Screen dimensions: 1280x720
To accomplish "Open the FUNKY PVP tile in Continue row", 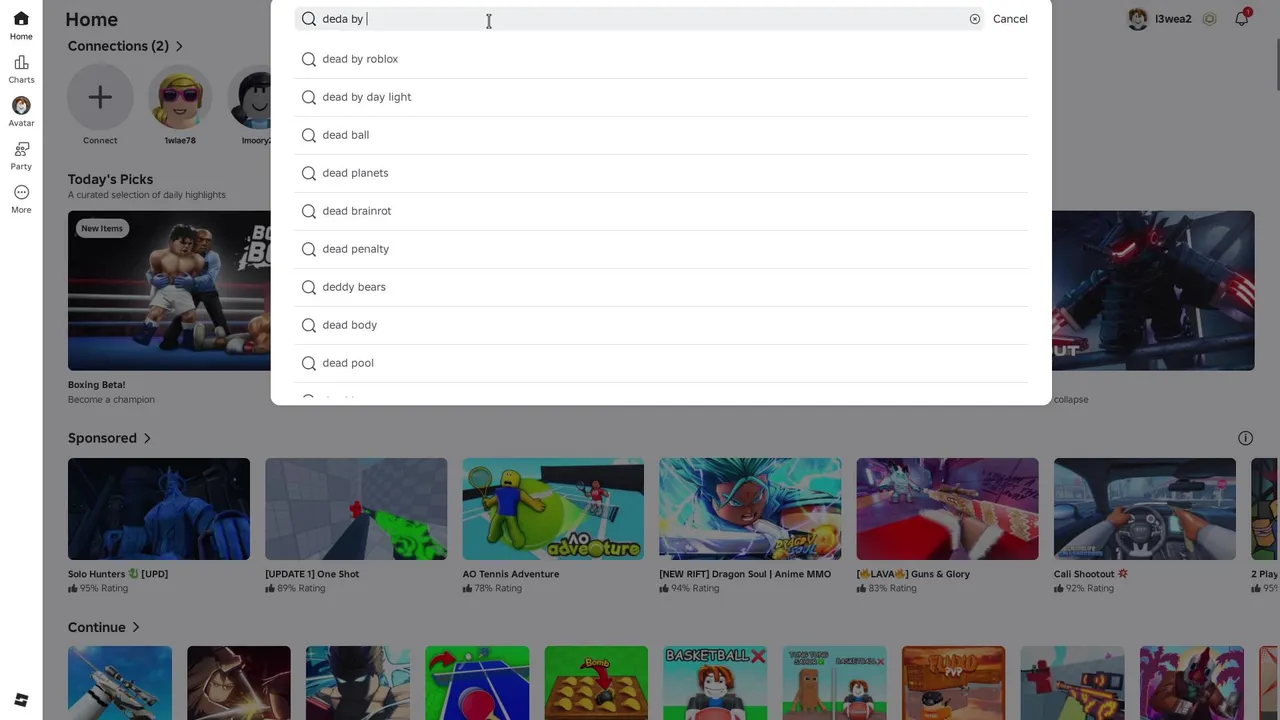I will click(953, 683).
